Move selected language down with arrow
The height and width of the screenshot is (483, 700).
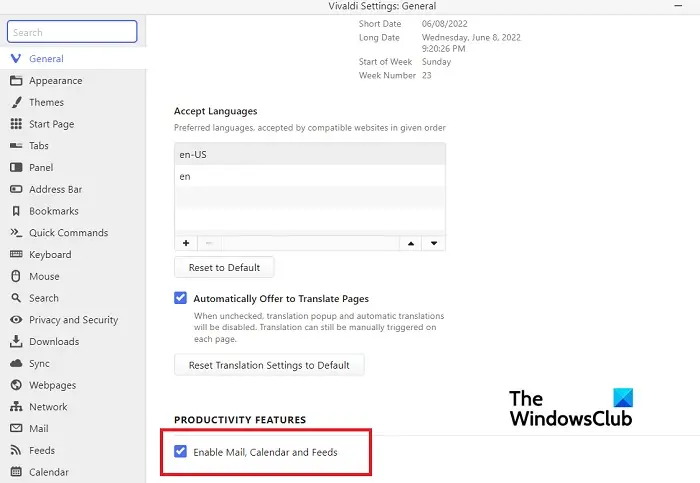click(434, 243)
